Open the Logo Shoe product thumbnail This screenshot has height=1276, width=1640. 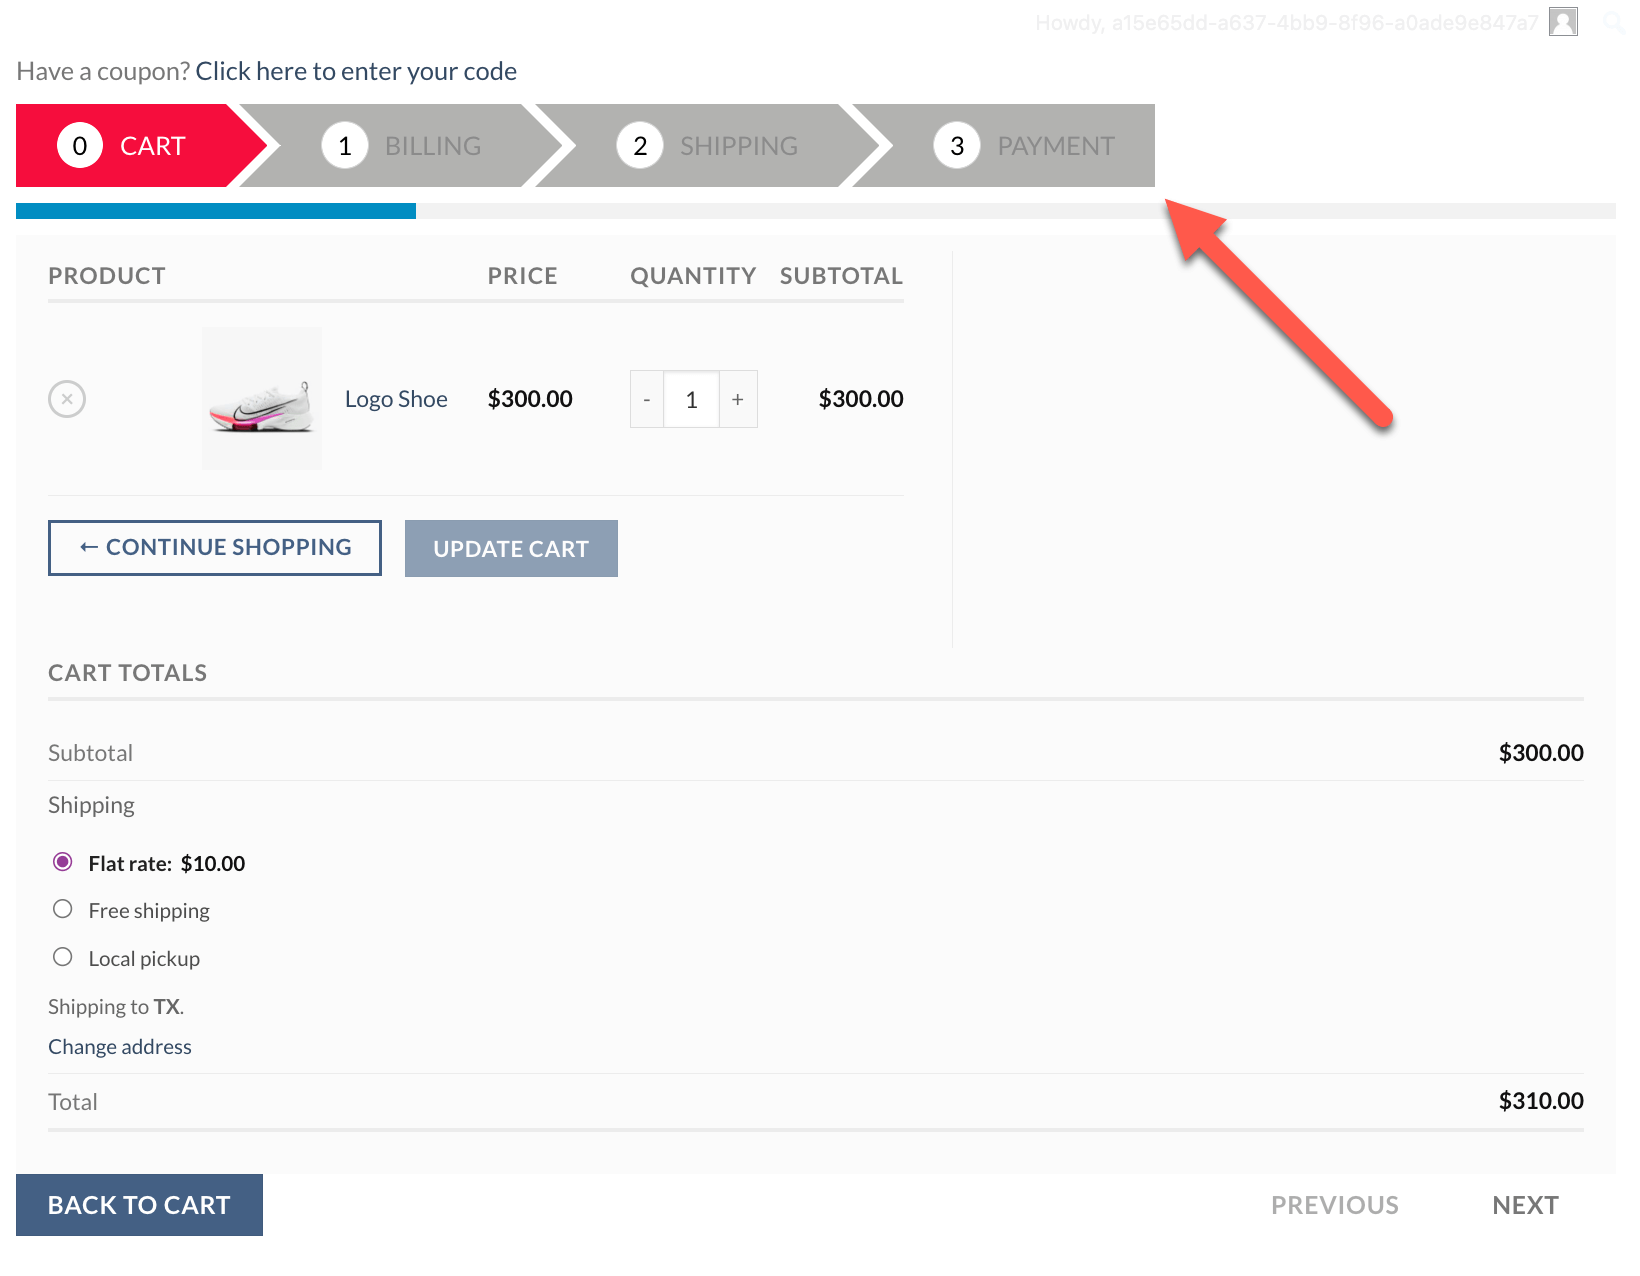point(262,398)
